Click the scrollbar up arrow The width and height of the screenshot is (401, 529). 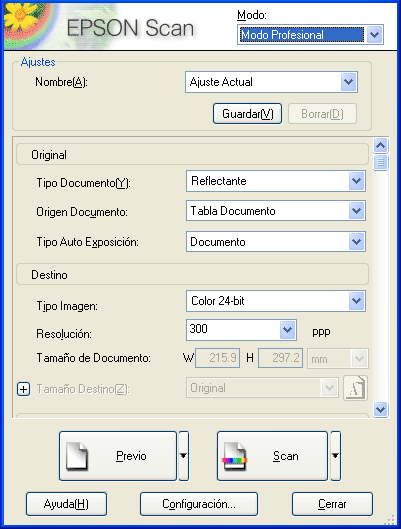point(381,146)
